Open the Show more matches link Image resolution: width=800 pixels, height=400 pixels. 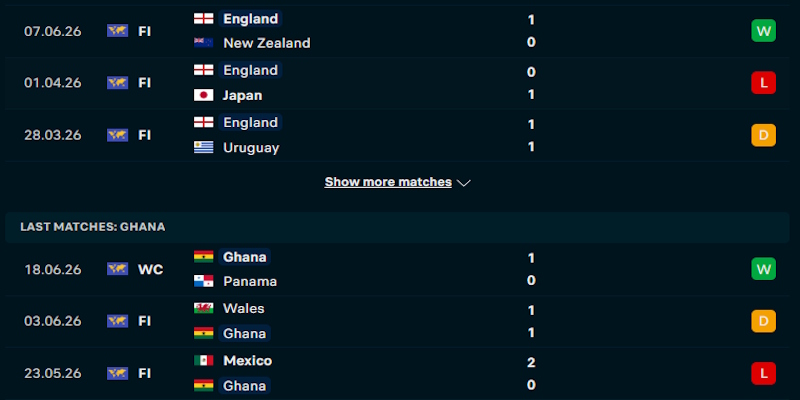[x=388, y=182]
